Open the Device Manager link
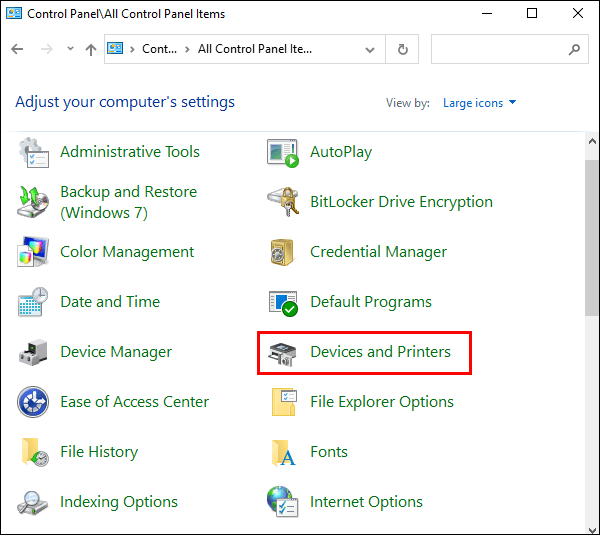 (116, 352)
